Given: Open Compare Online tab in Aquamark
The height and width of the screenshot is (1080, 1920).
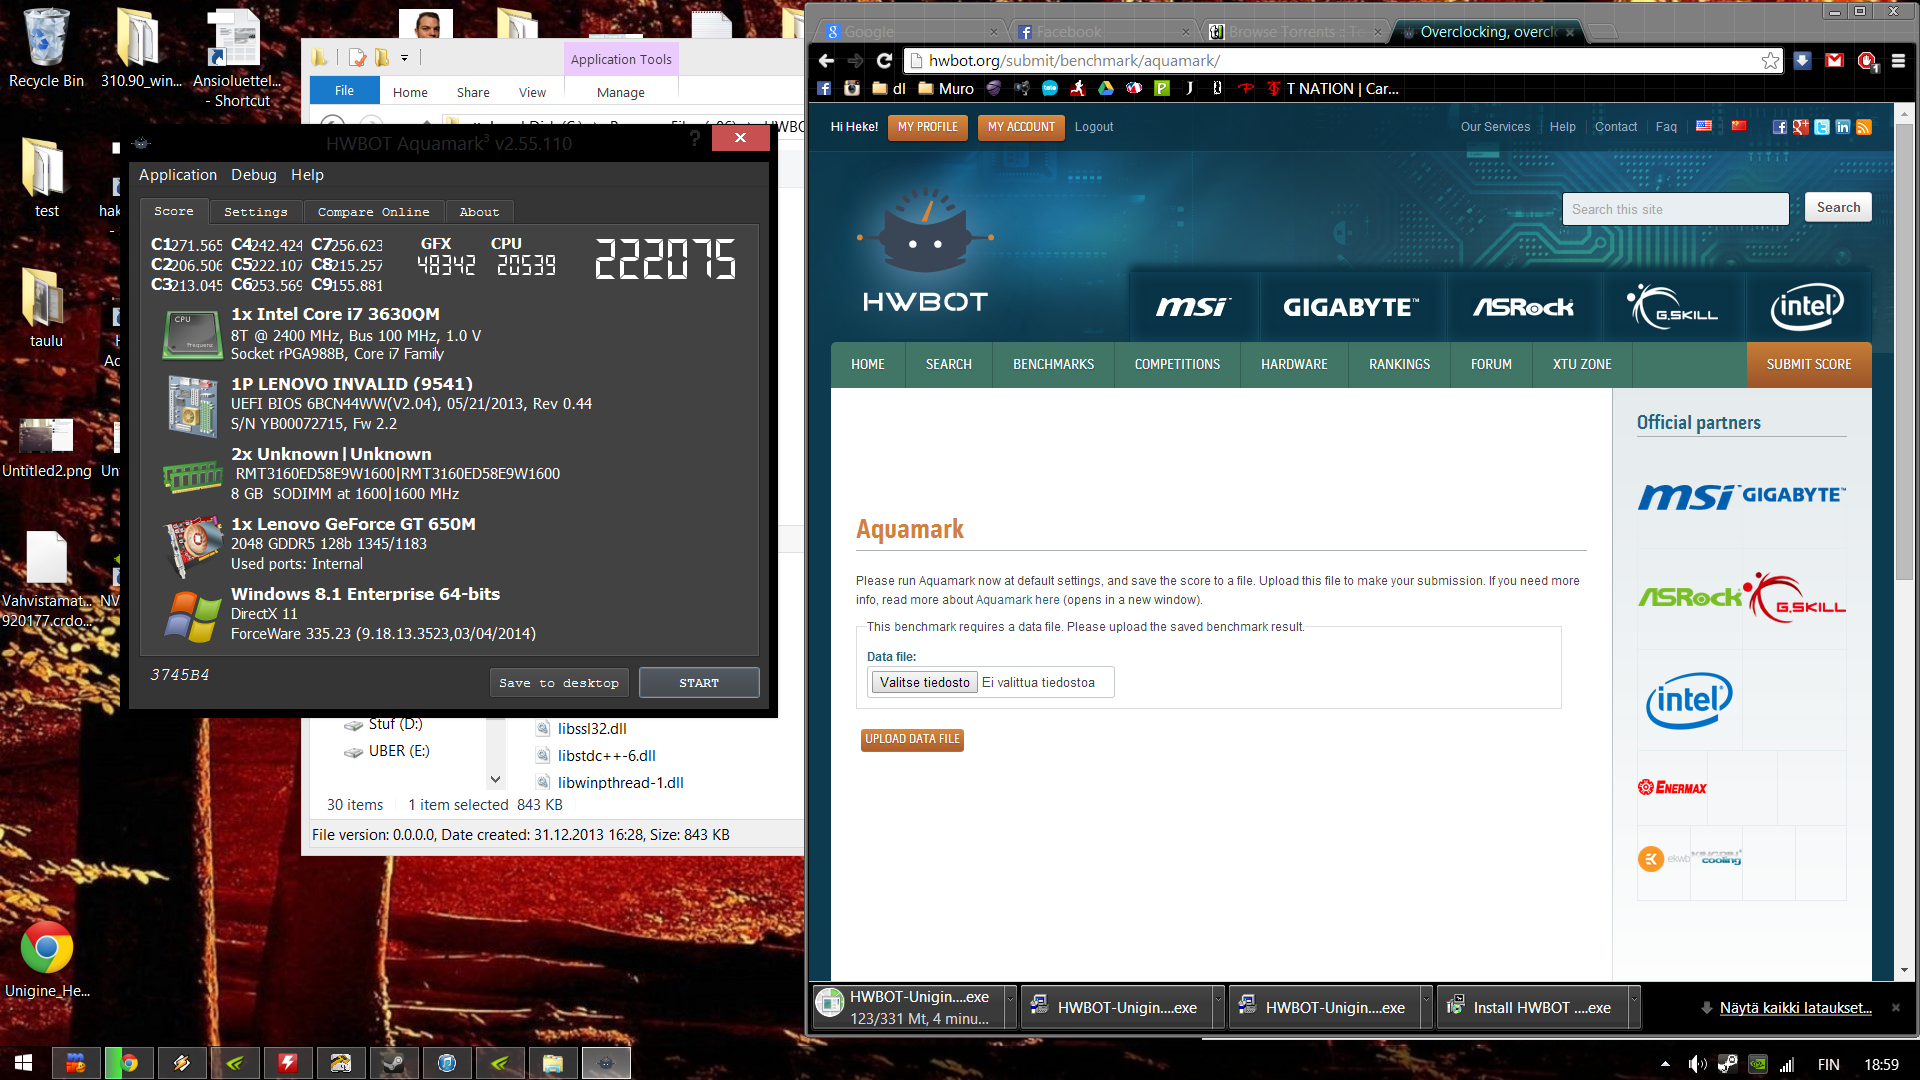Looking at the screenshot, I should click(x=373, y=212).
